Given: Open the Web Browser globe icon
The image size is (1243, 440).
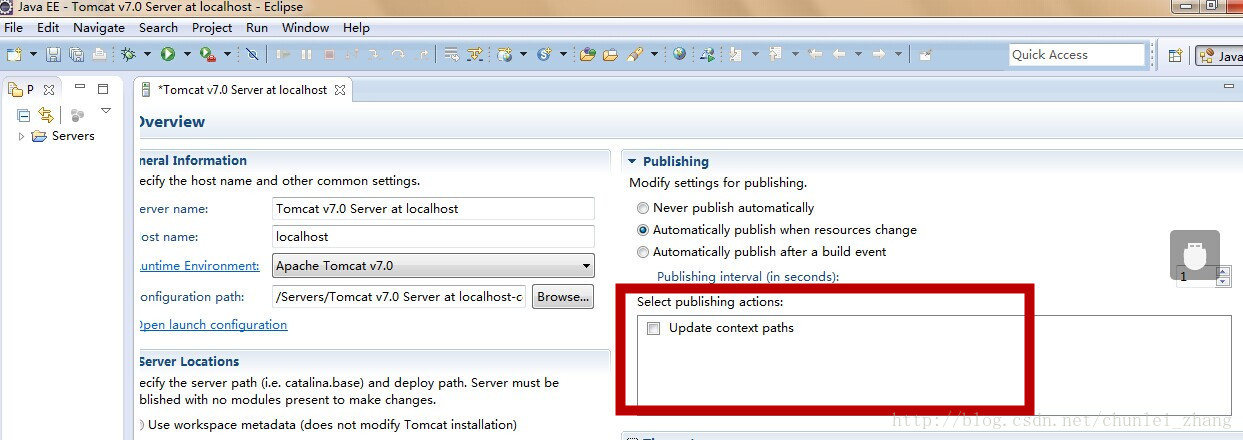Looking at the screenshot, I should tap(679, 54).
